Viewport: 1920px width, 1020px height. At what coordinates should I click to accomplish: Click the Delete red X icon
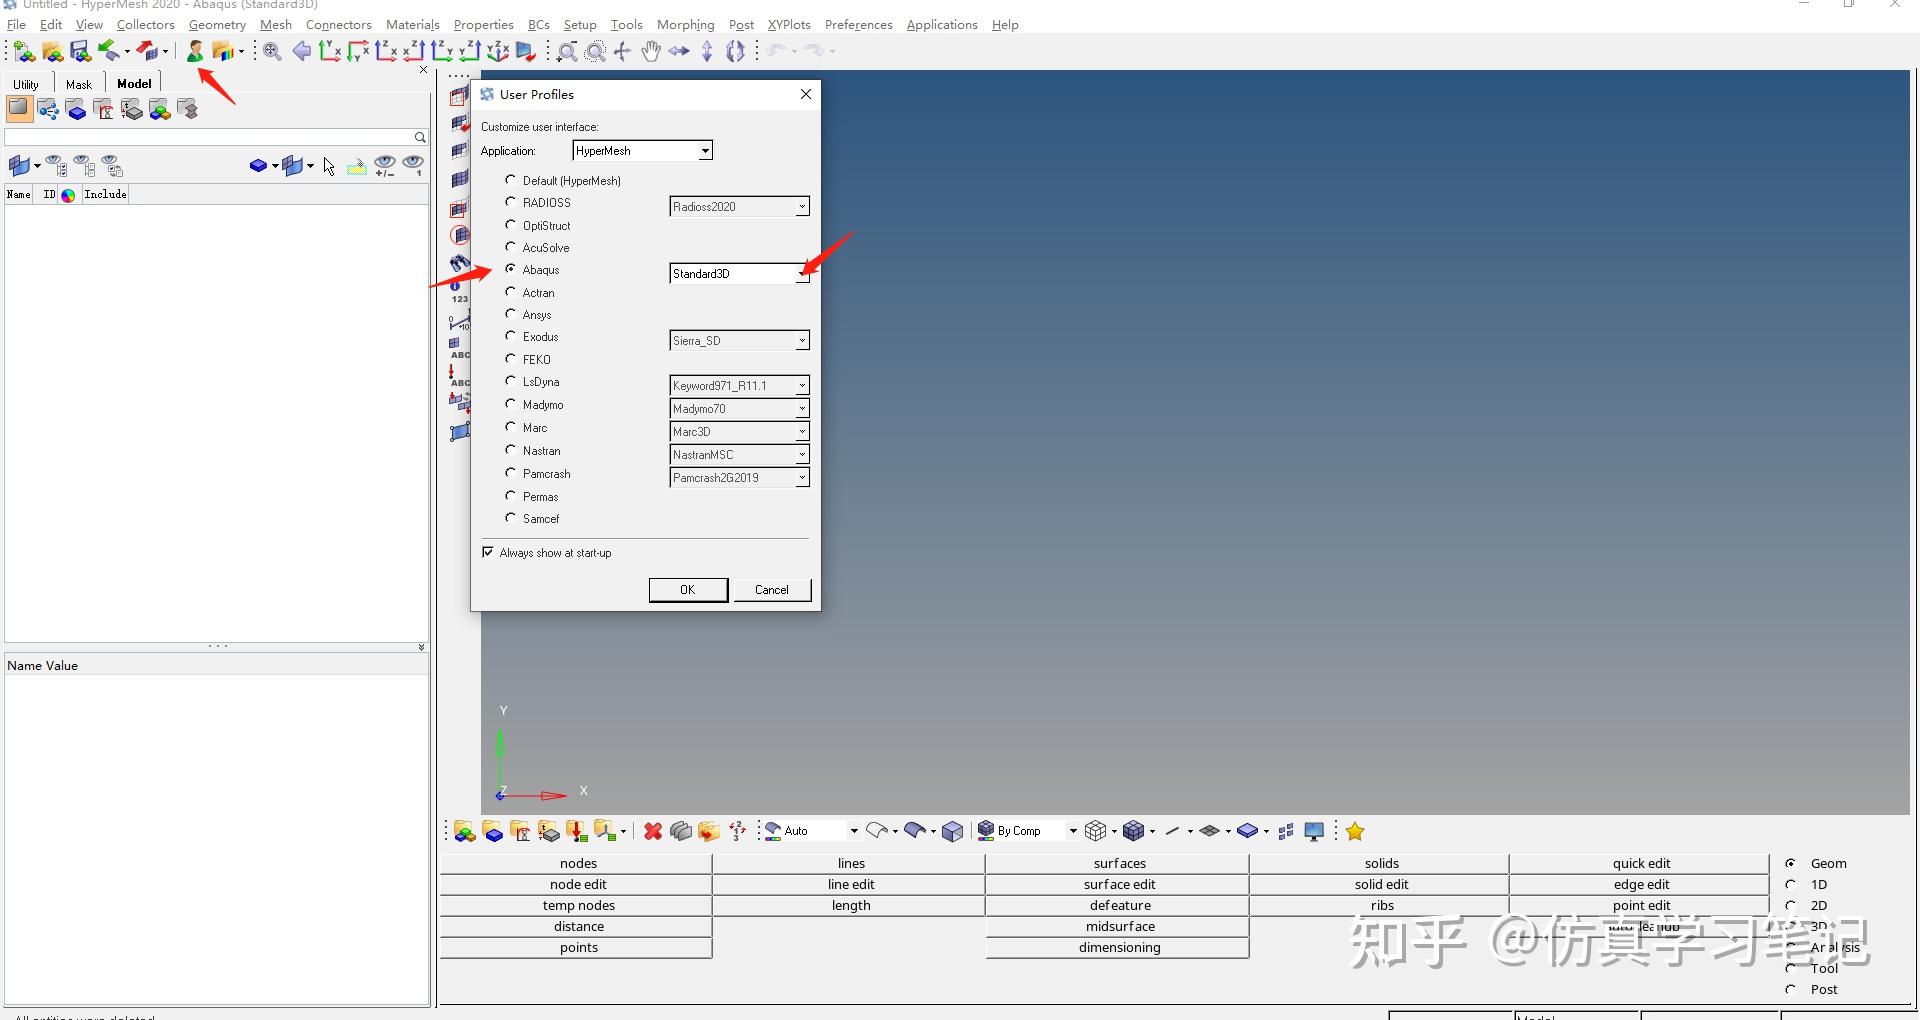[653, 831]
